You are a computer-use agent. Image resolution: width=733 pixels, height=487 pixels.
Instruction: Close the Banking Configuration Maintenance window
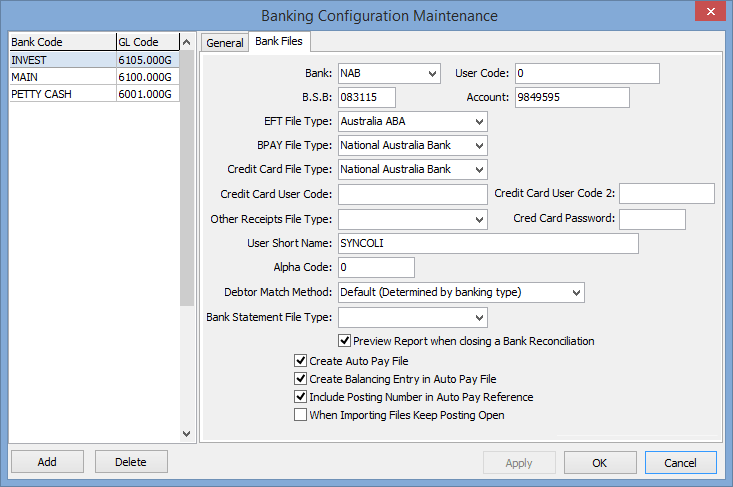click(710, 12)
